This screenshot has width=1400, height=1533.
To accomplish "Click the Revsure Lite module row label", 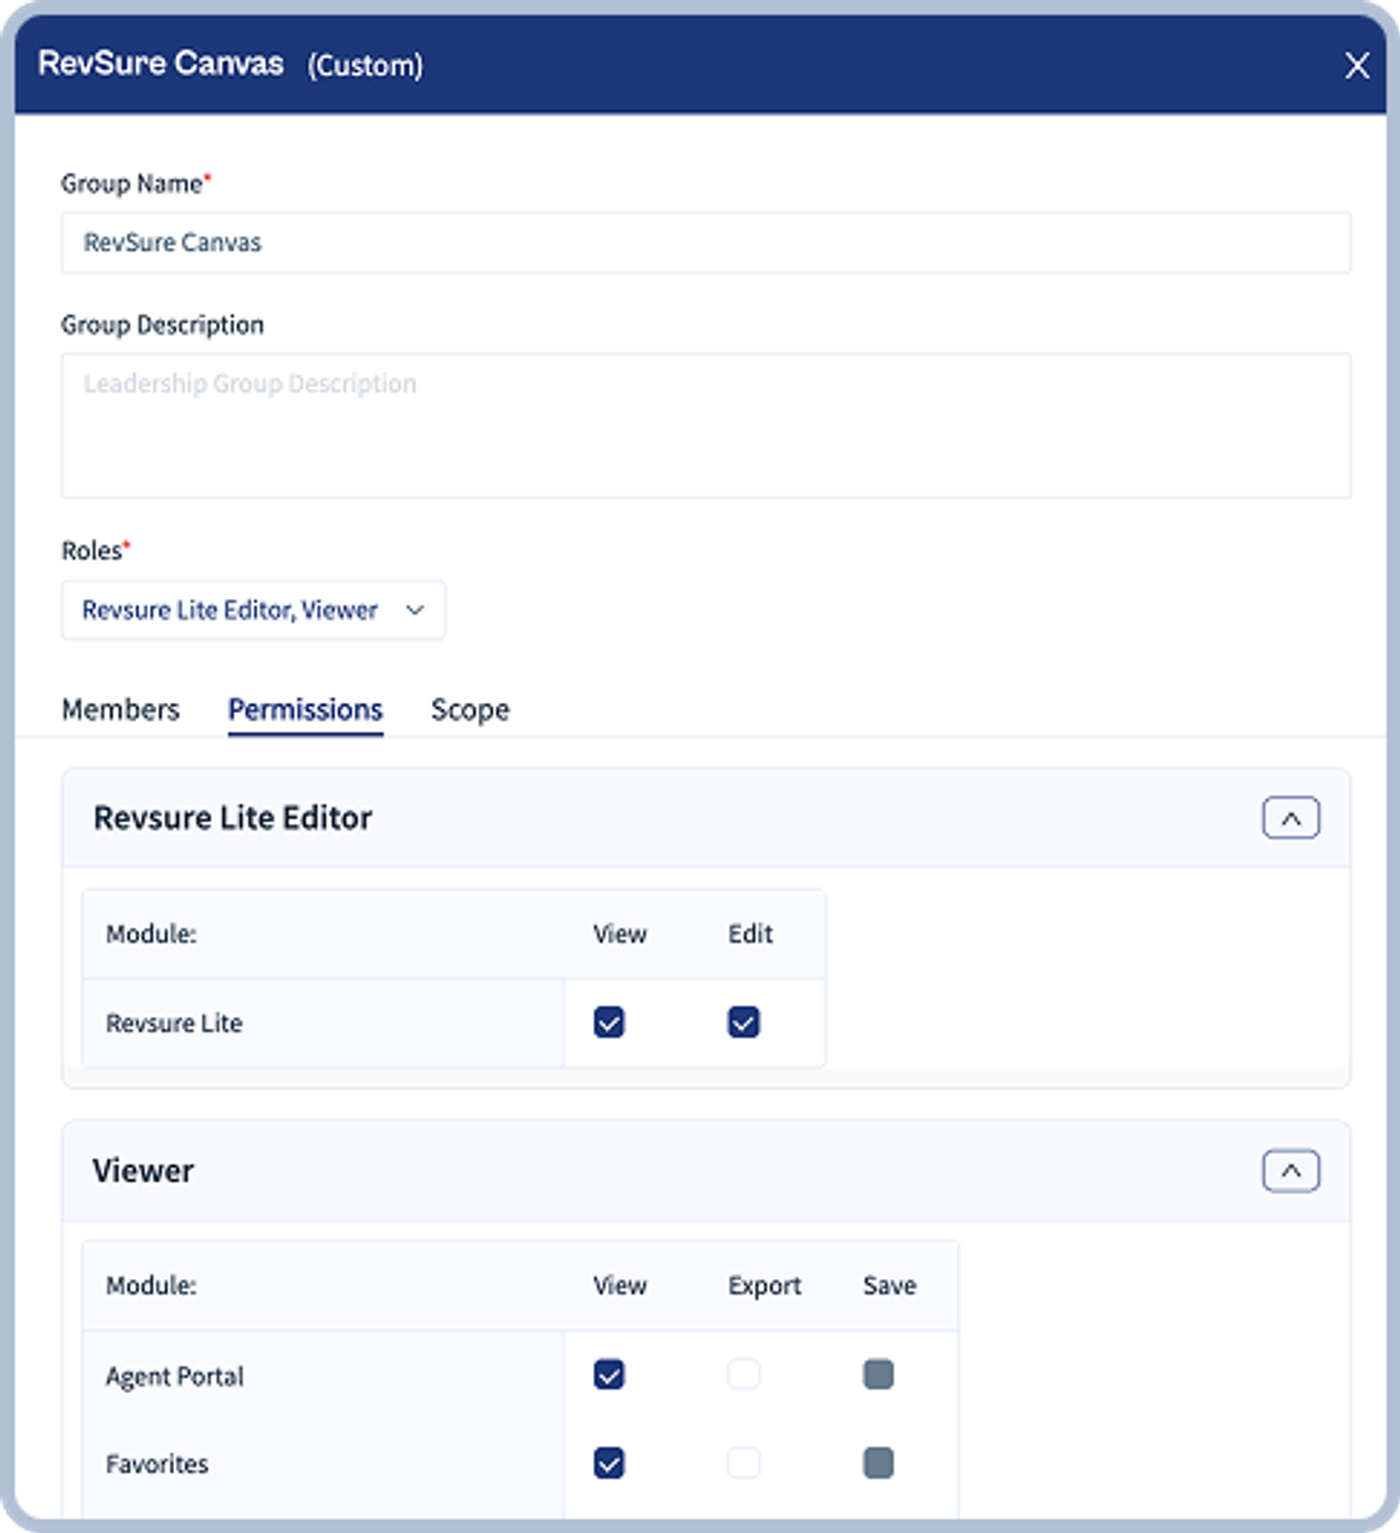I will tap(174, 1023).
